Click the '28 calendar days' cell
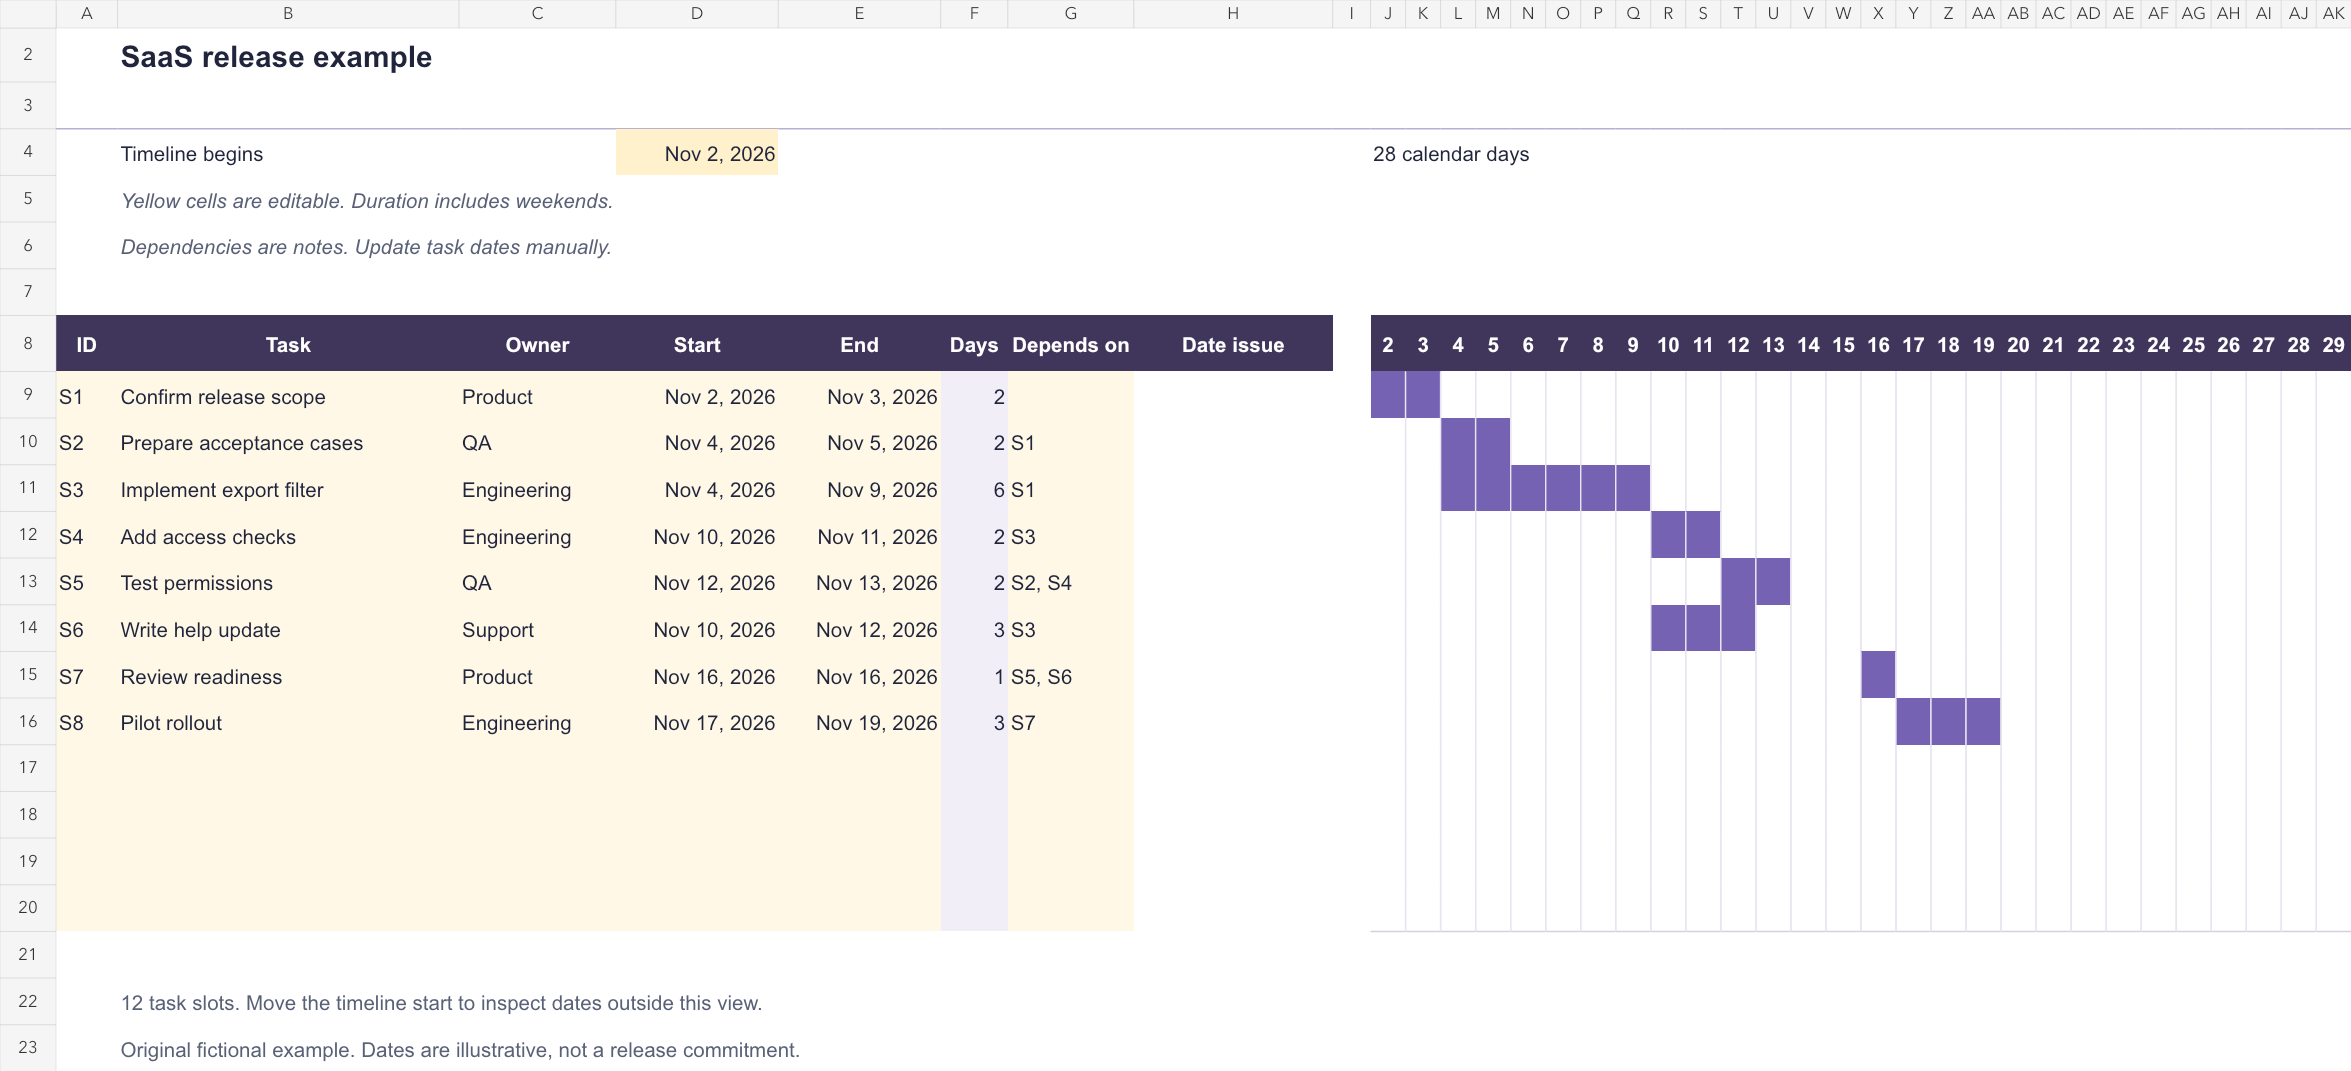Screen dimensions: 2351x1071 [x=1451, y=154]
